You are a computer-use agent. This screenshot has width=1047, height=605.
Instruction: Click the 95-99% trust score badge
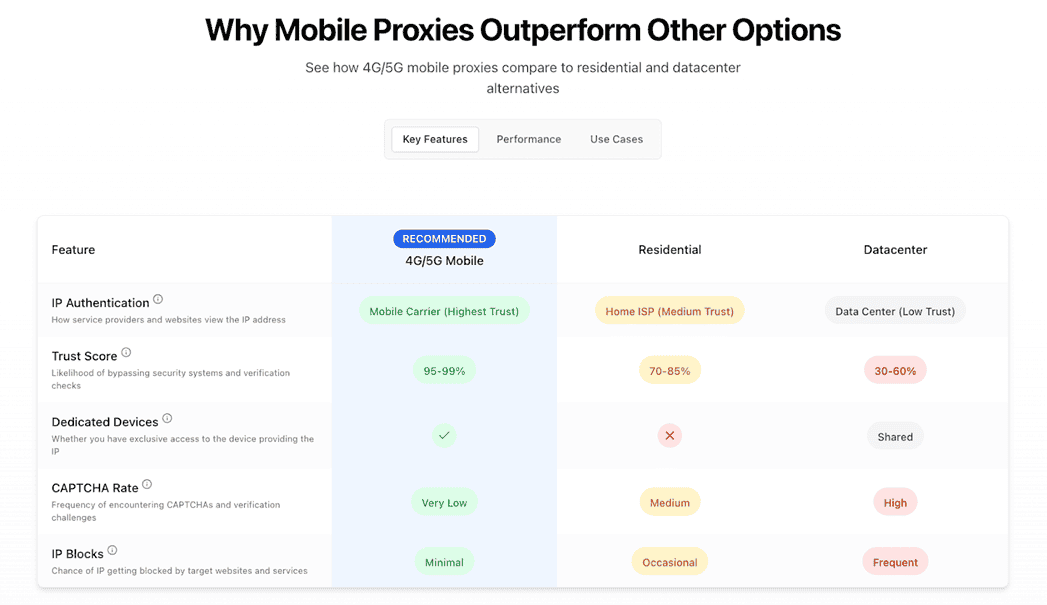point(444,371)
